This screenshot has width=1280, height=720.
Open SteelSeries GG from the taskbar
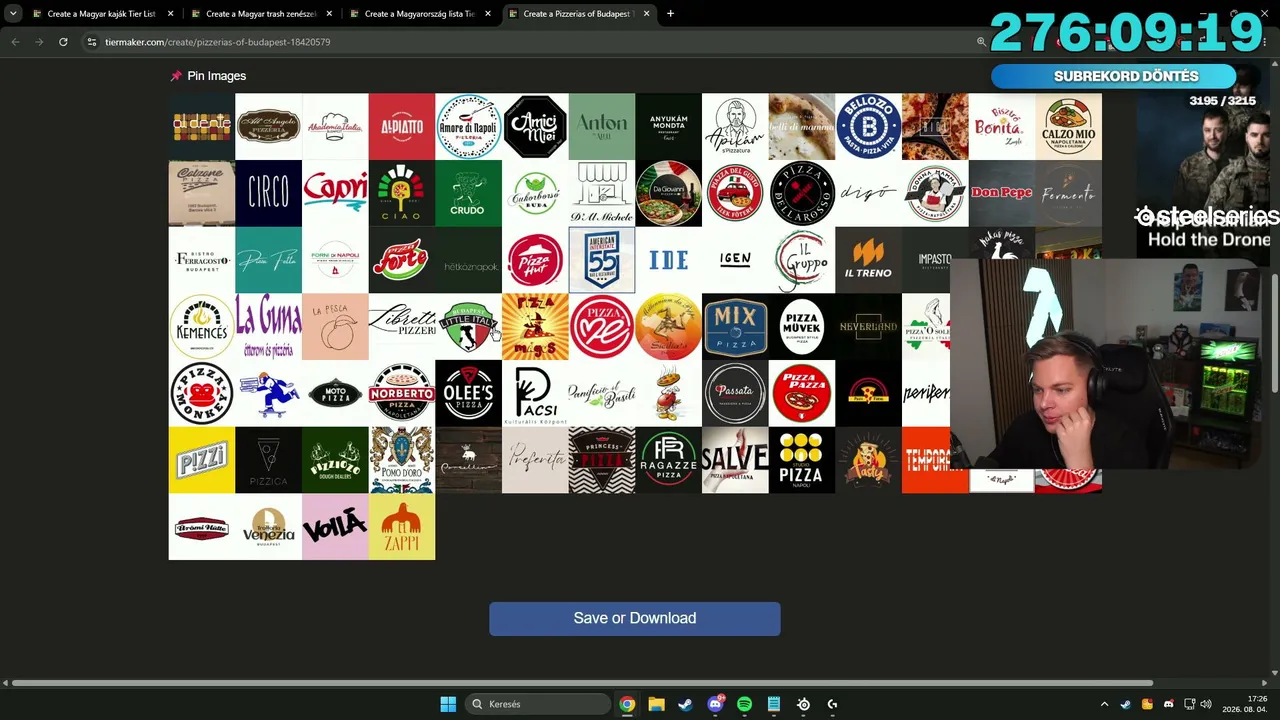[803, 704]
